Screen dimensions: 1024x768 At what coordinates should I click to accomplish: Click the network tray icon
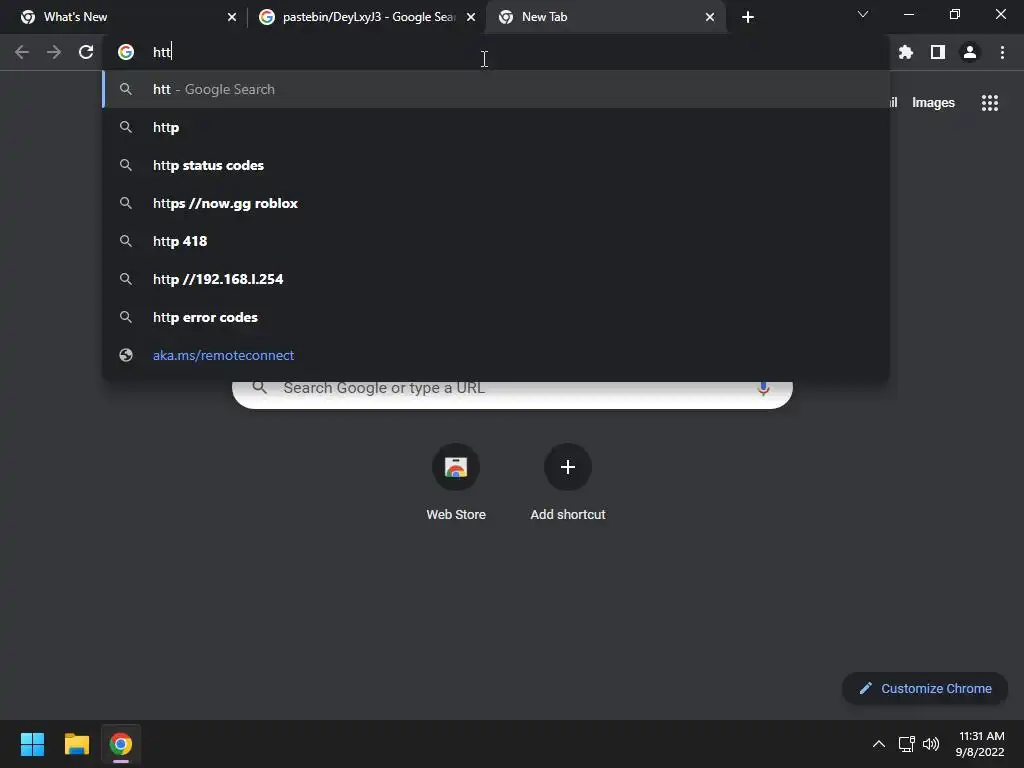coord(906,744)
